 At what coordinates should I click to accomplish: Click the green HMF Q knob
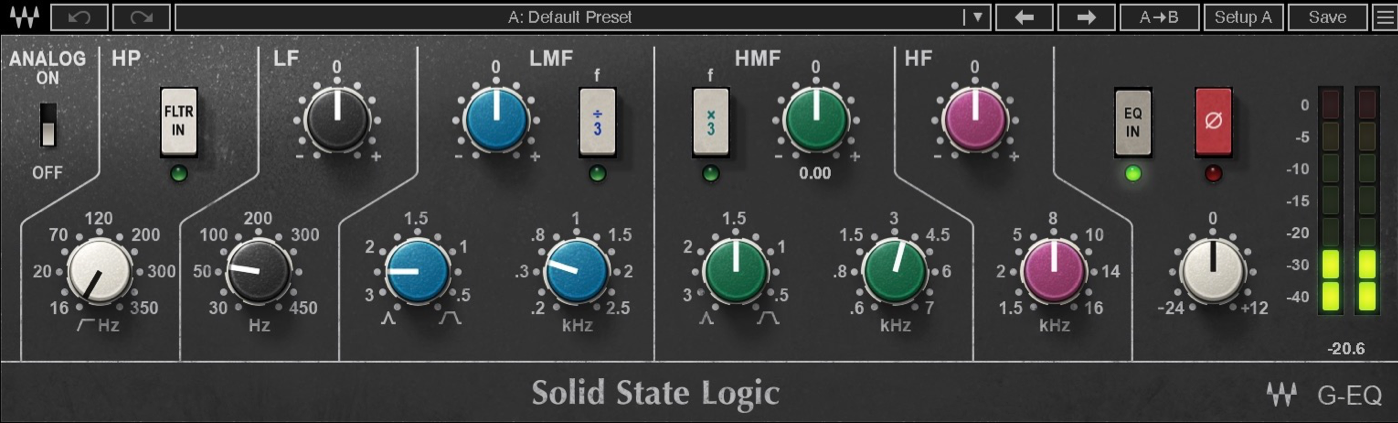[736, 271]
